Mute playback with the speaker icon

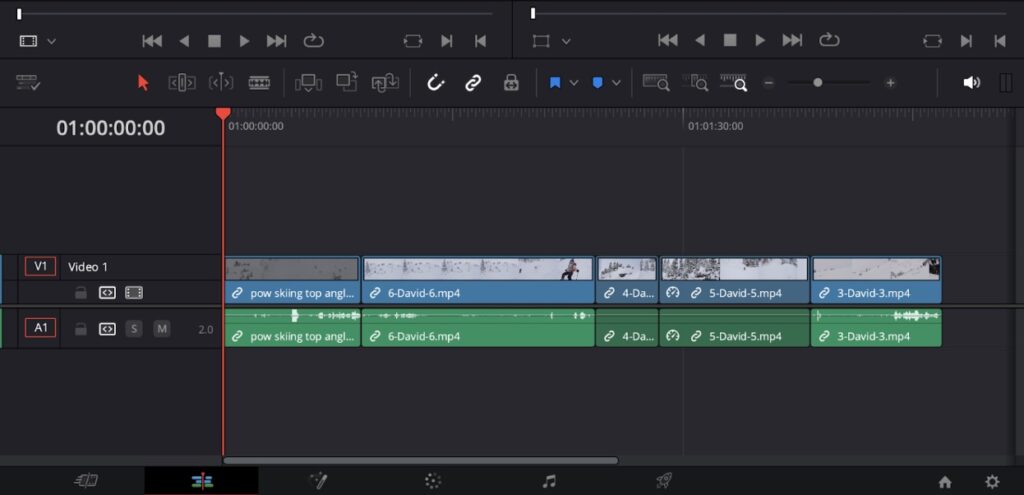point(971,83)
